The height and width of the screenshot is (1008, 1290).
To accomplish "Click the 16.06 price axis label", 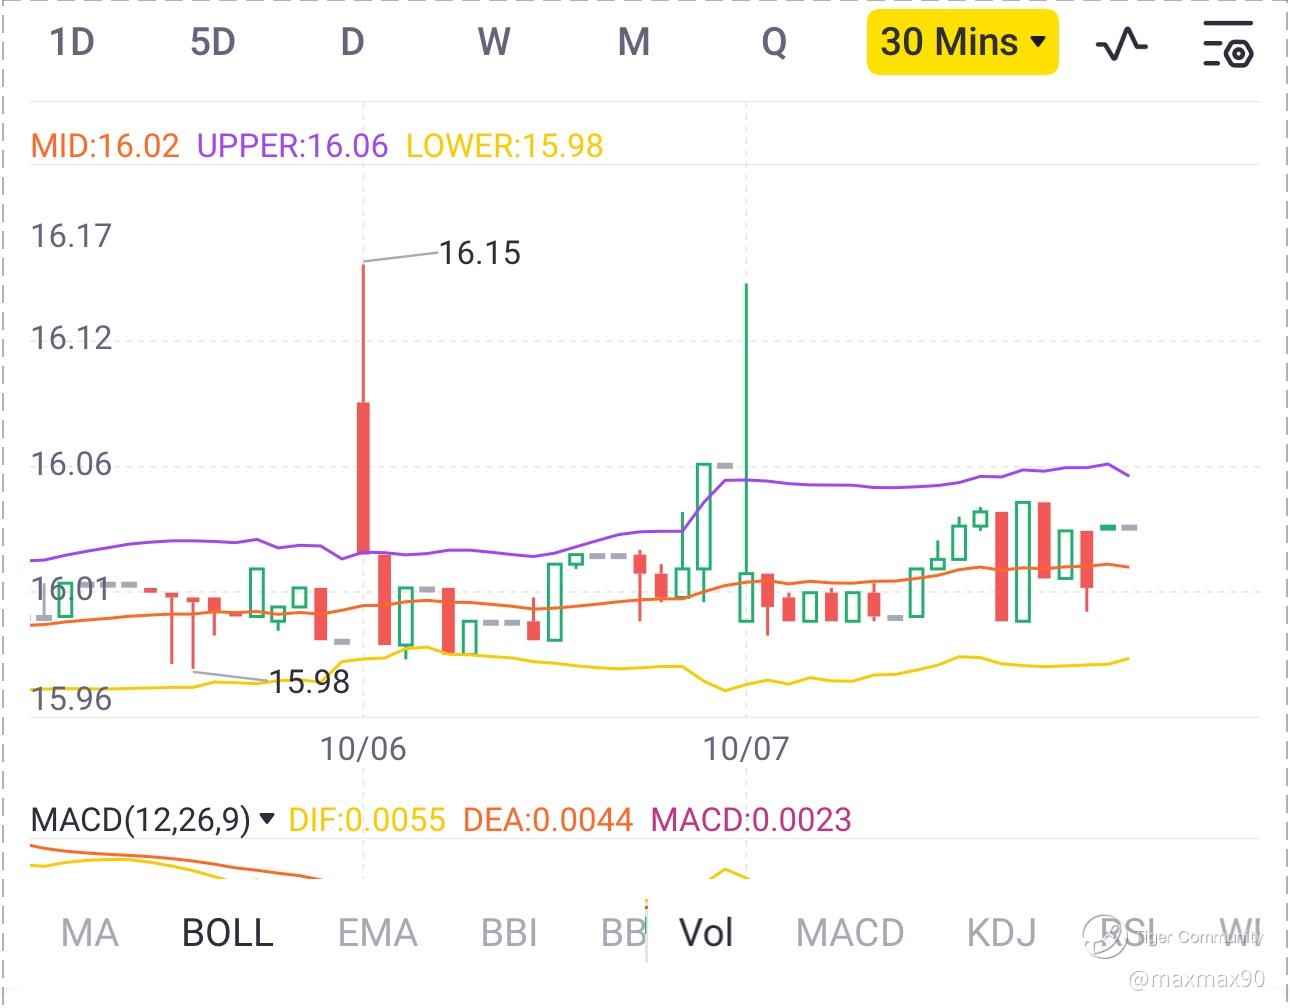I will [71, 464].
